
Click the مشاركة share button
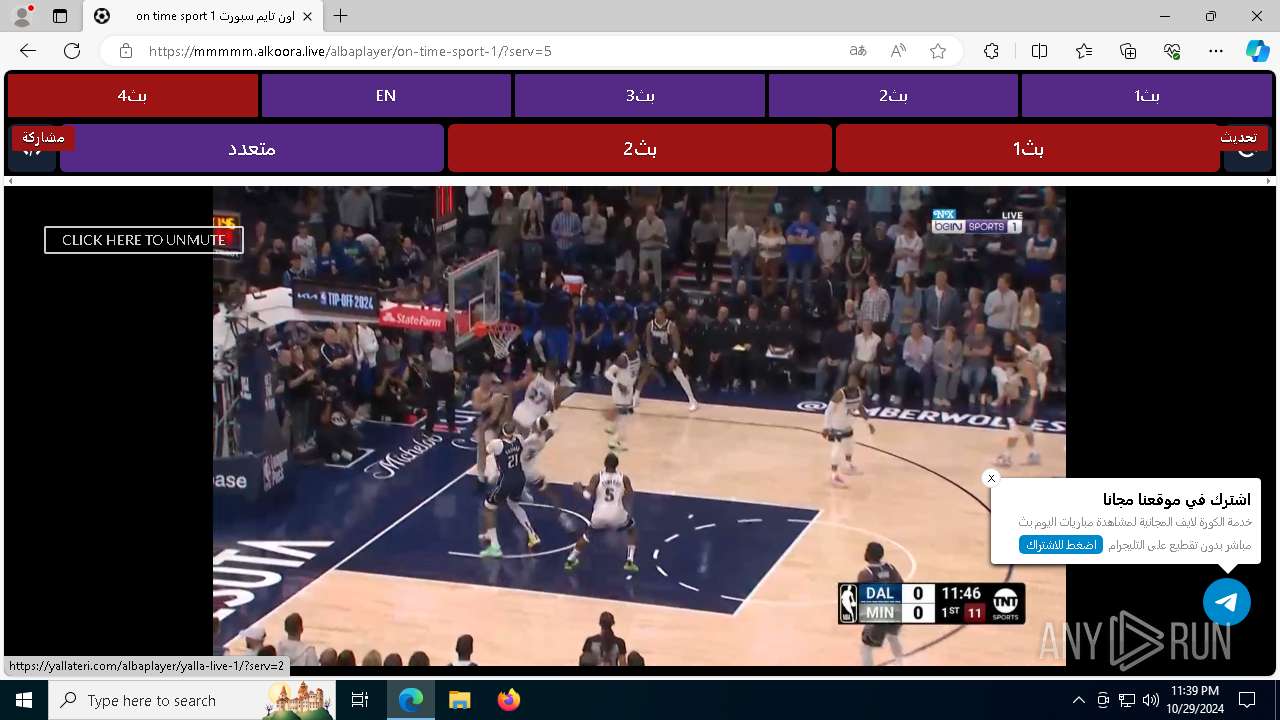point(42,137)
